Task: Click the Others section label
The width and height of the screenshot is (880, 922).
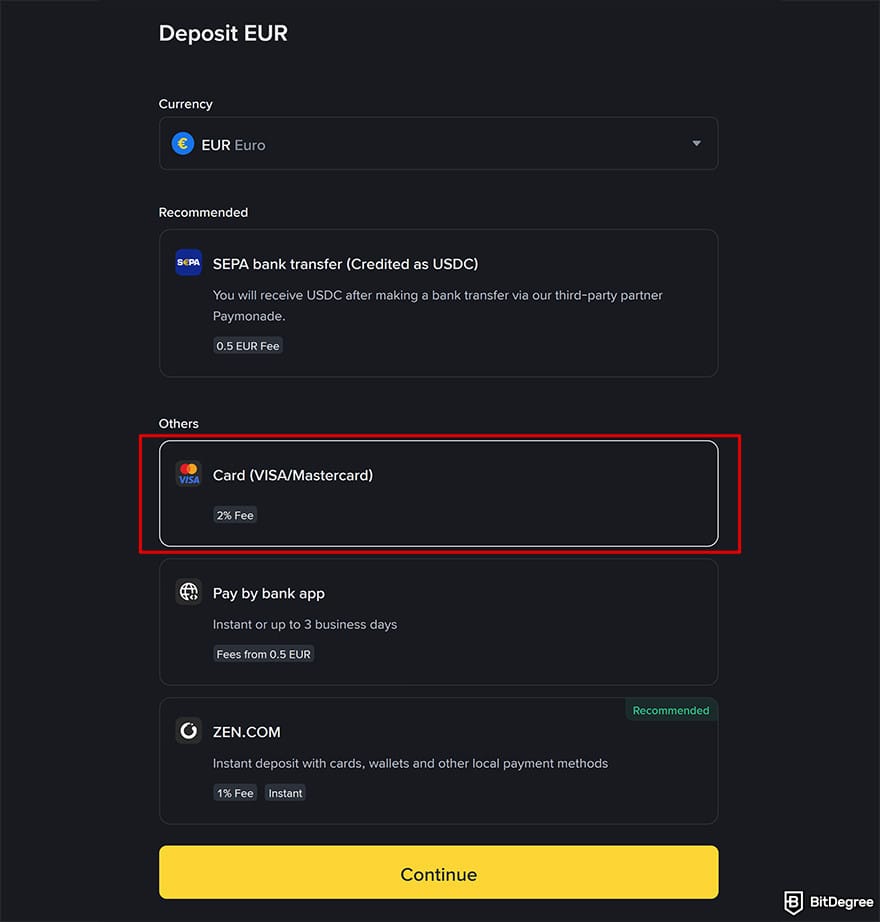Action: coord(178,423)
